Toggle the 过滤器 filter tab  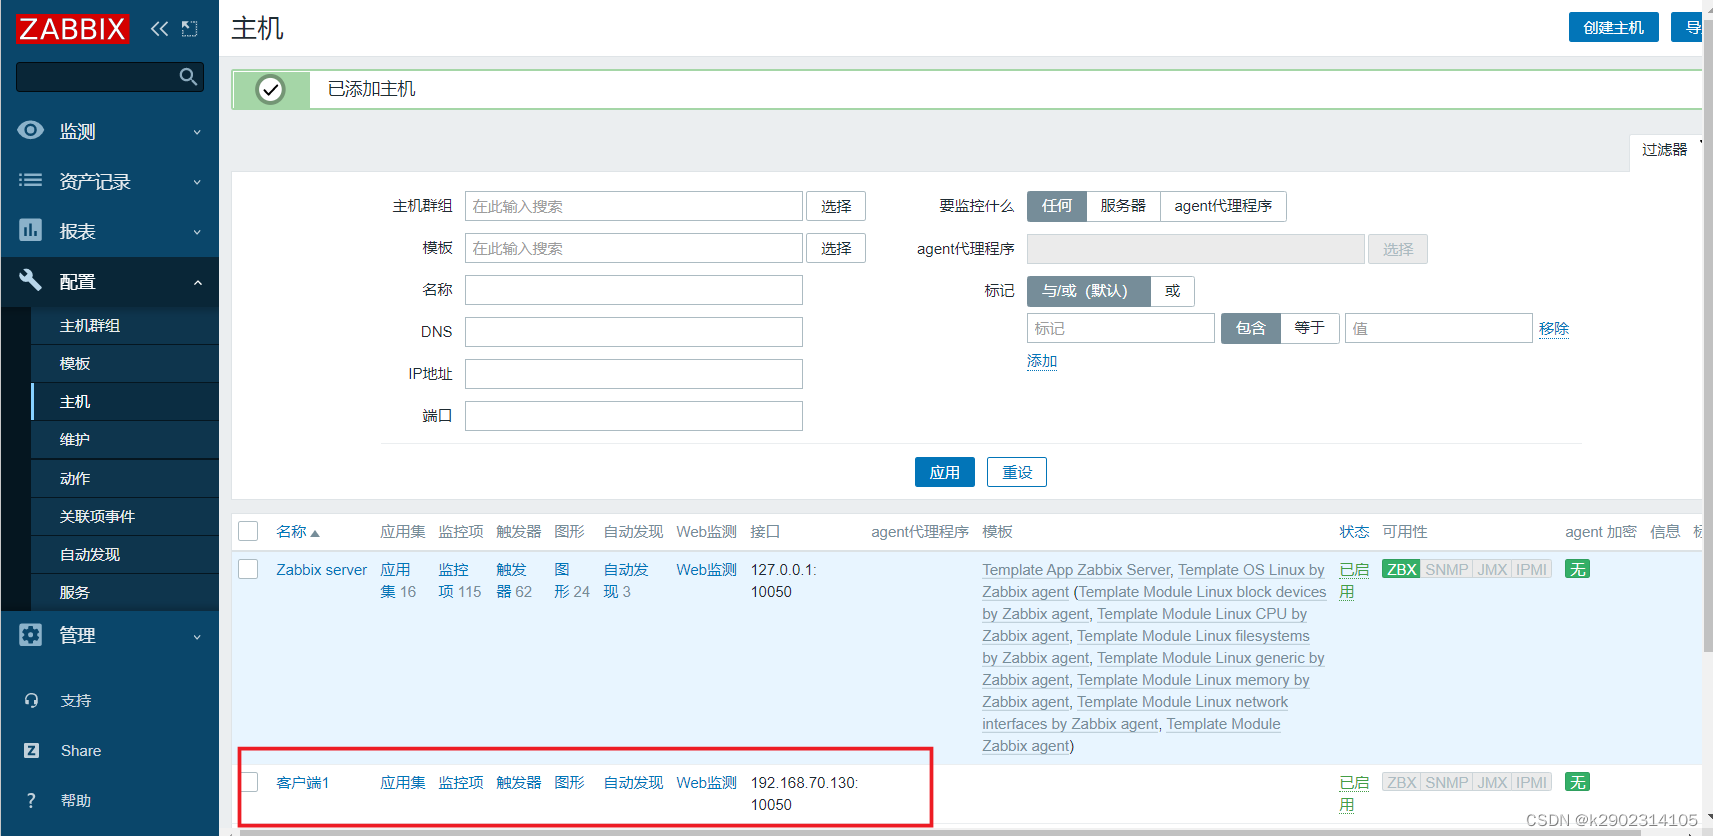1665,149
